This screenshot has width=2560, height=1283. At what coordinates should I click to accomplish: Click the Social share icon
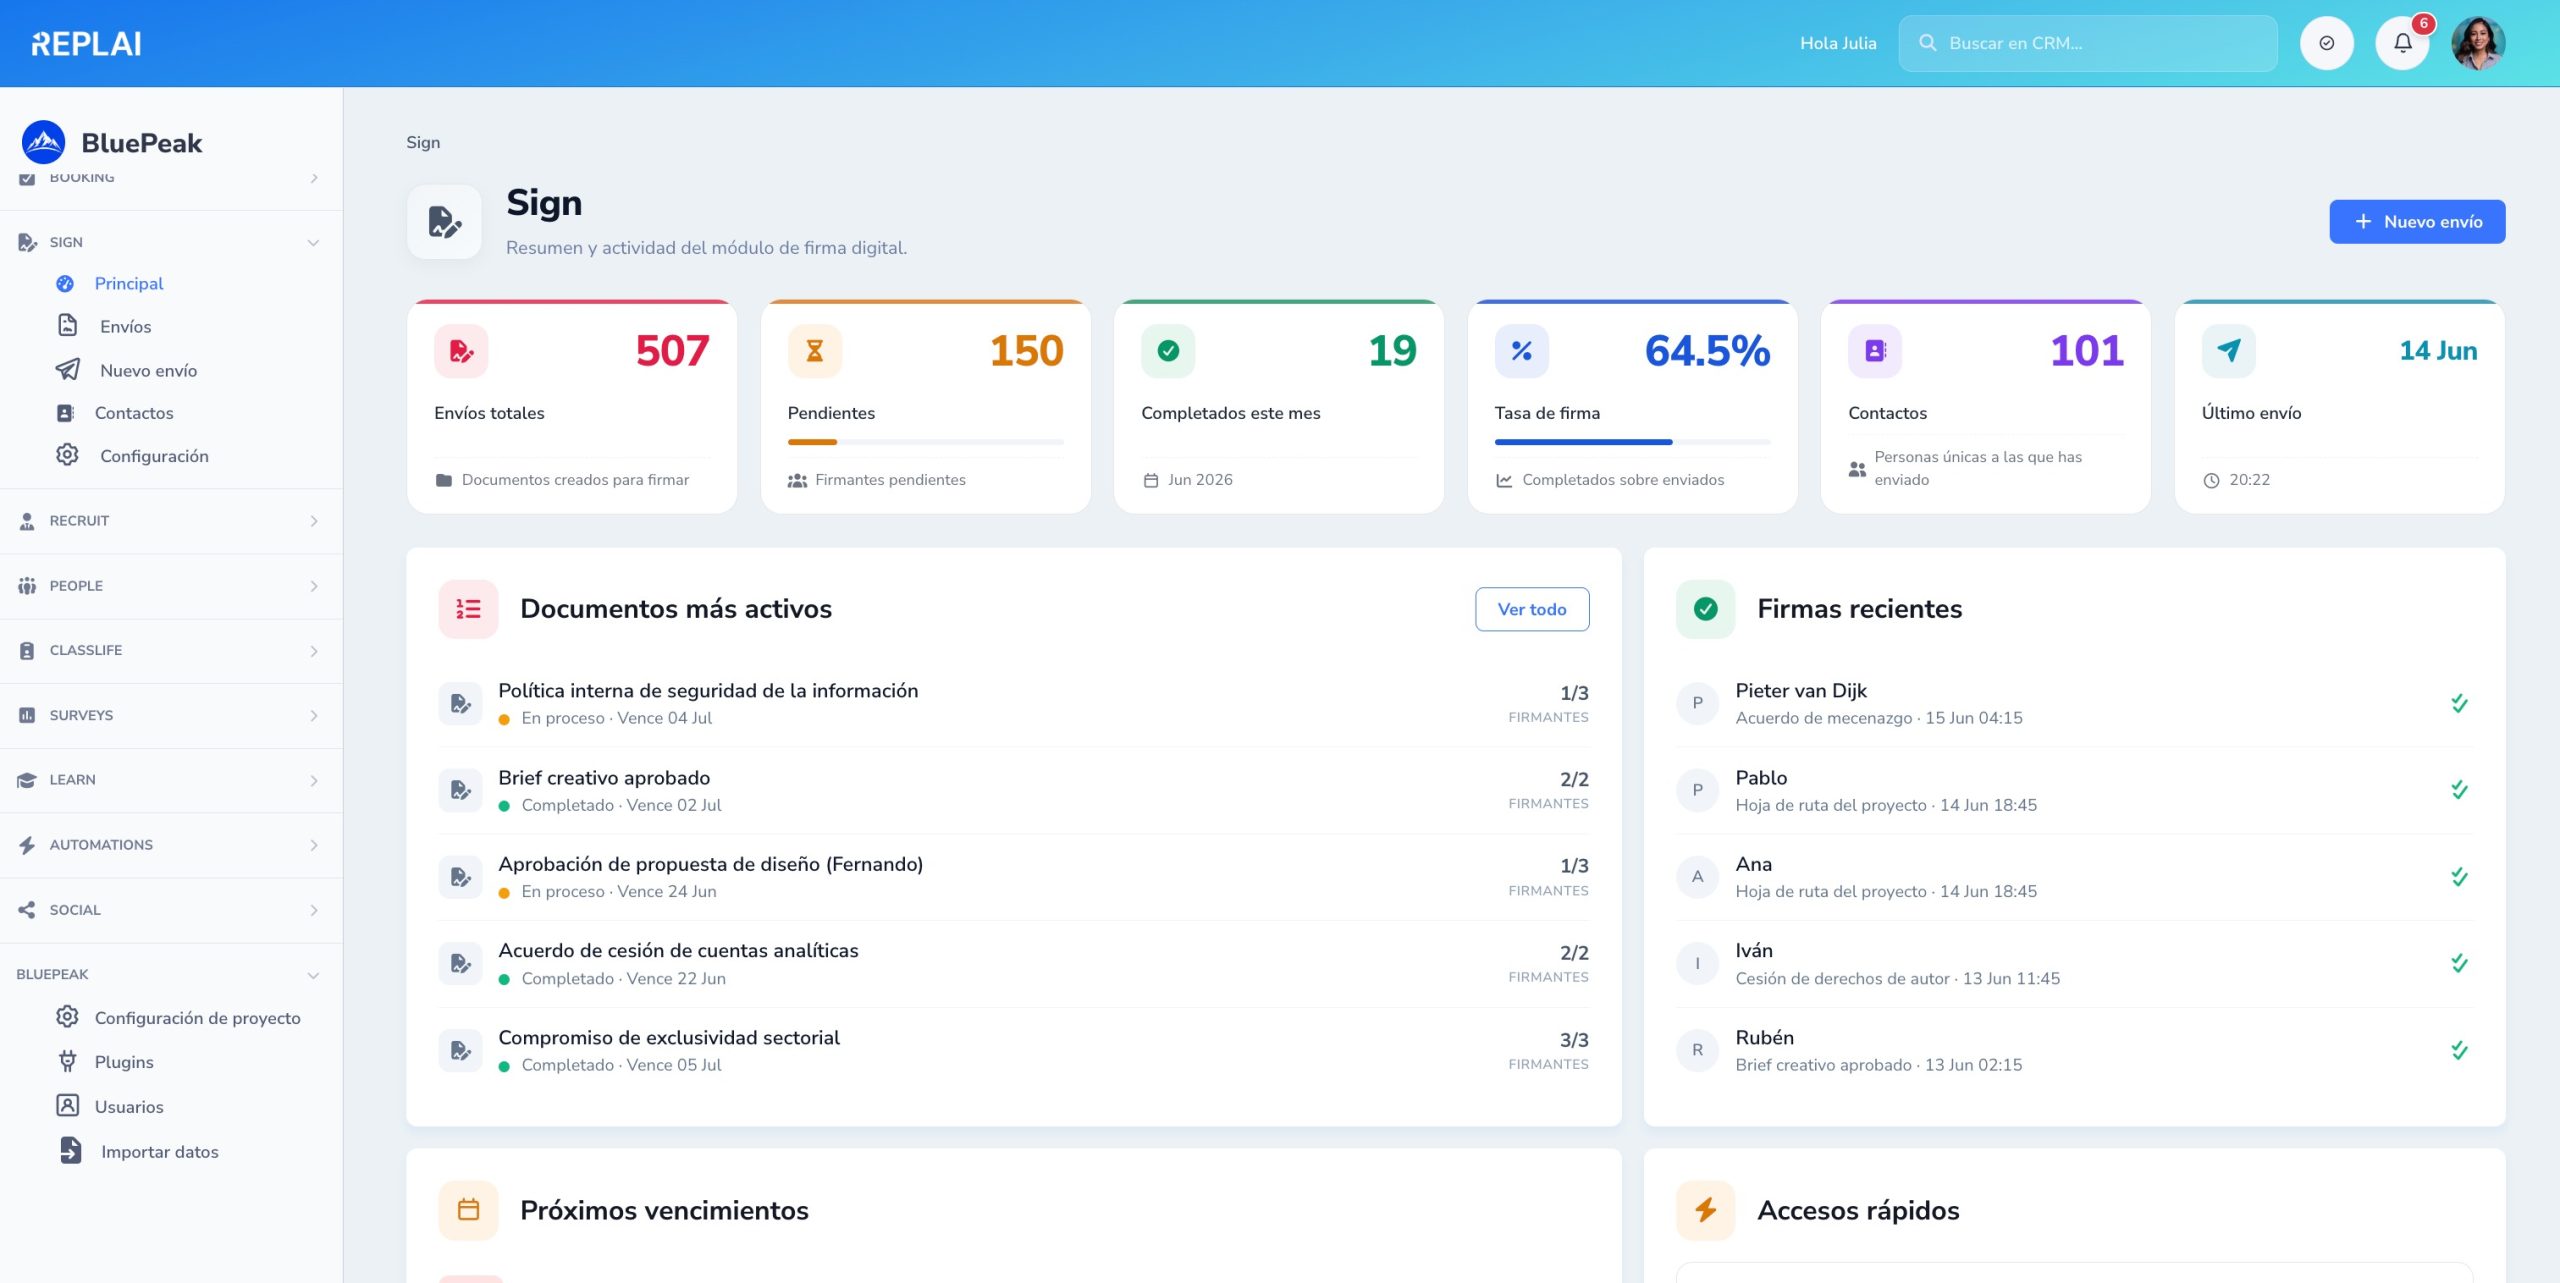27,910
